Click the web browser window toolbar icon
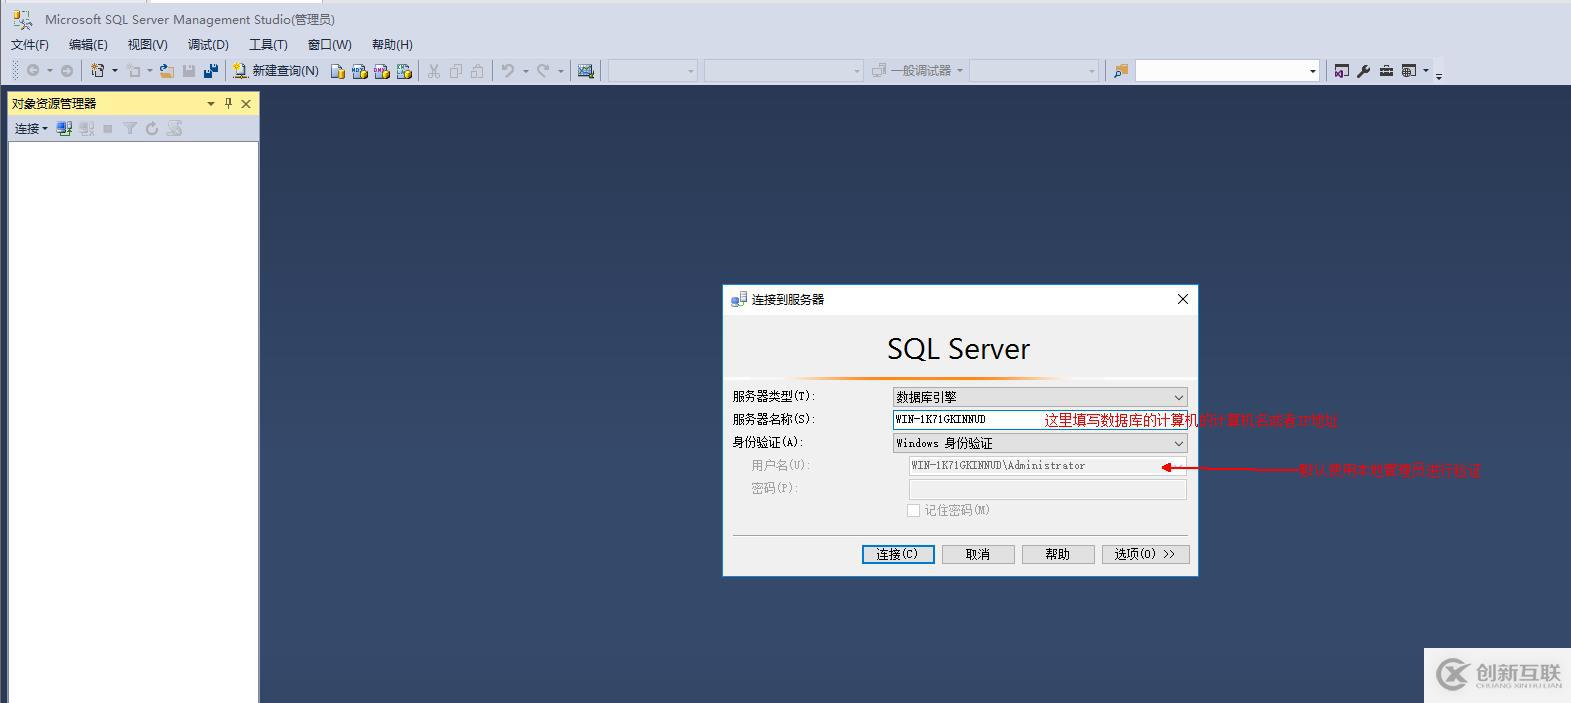 tap(1408, 70)
